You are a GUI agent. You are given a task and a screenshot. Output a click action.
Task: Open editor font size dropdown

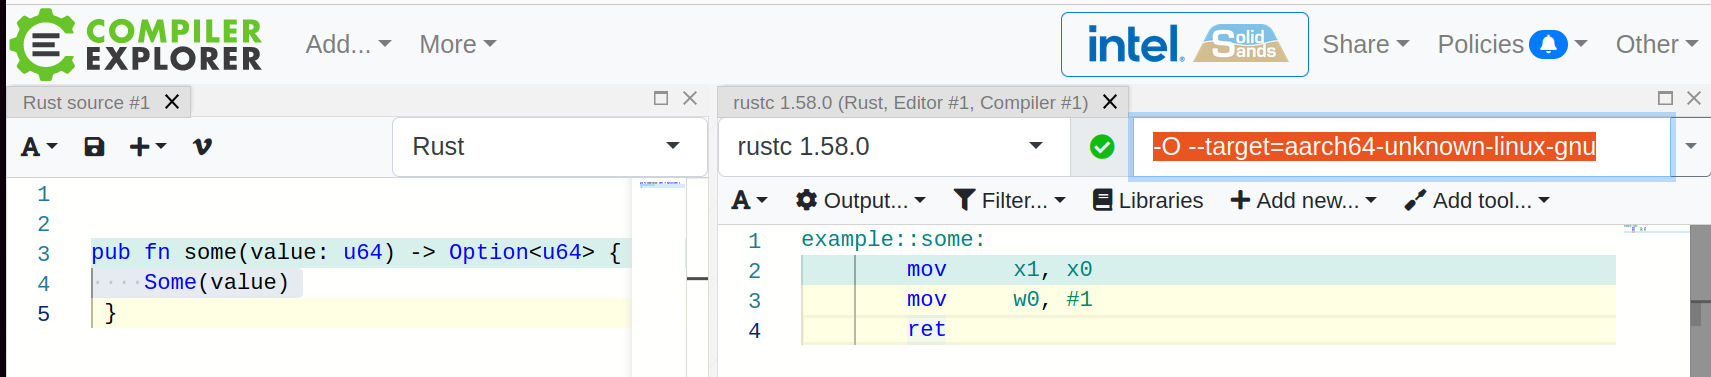click(40, 147)
